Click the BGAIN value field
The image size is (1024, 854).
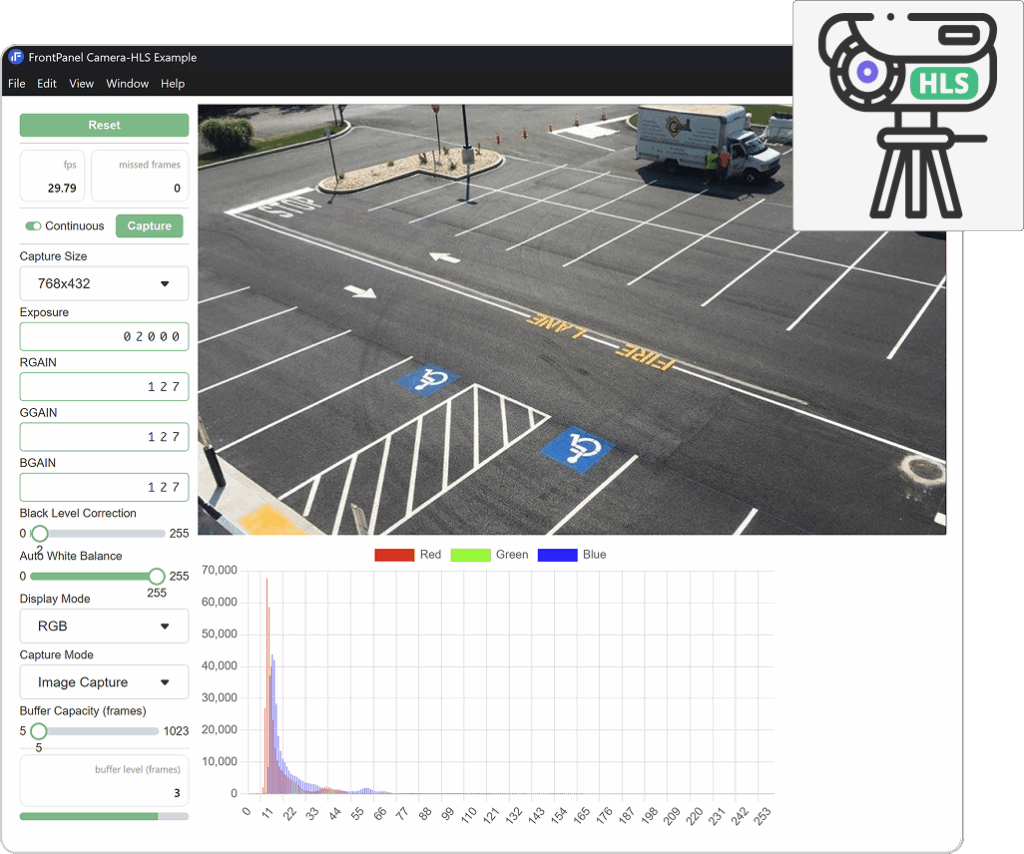[104, 487]
